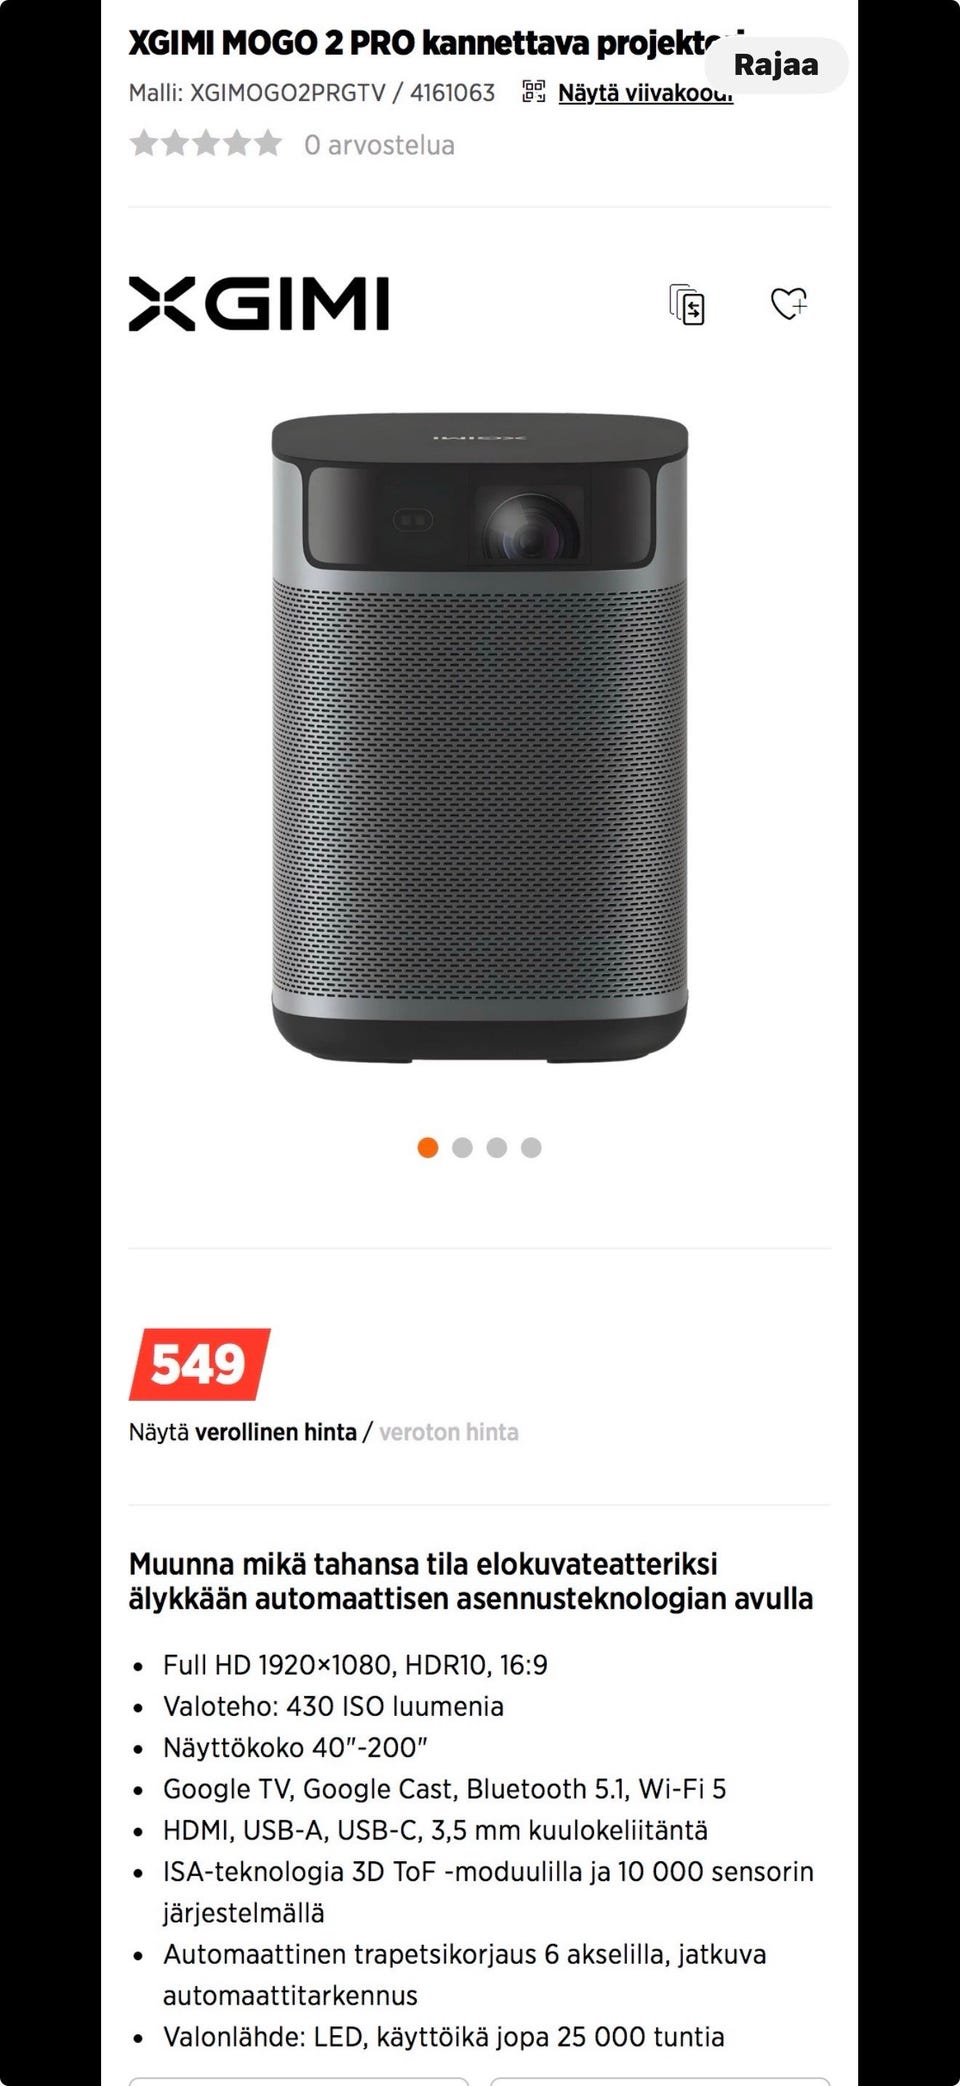The width and height of the screenshot is (960, 2086).
Task: Open the 0 arvostelua reviews link
Action: pos(379,145)
